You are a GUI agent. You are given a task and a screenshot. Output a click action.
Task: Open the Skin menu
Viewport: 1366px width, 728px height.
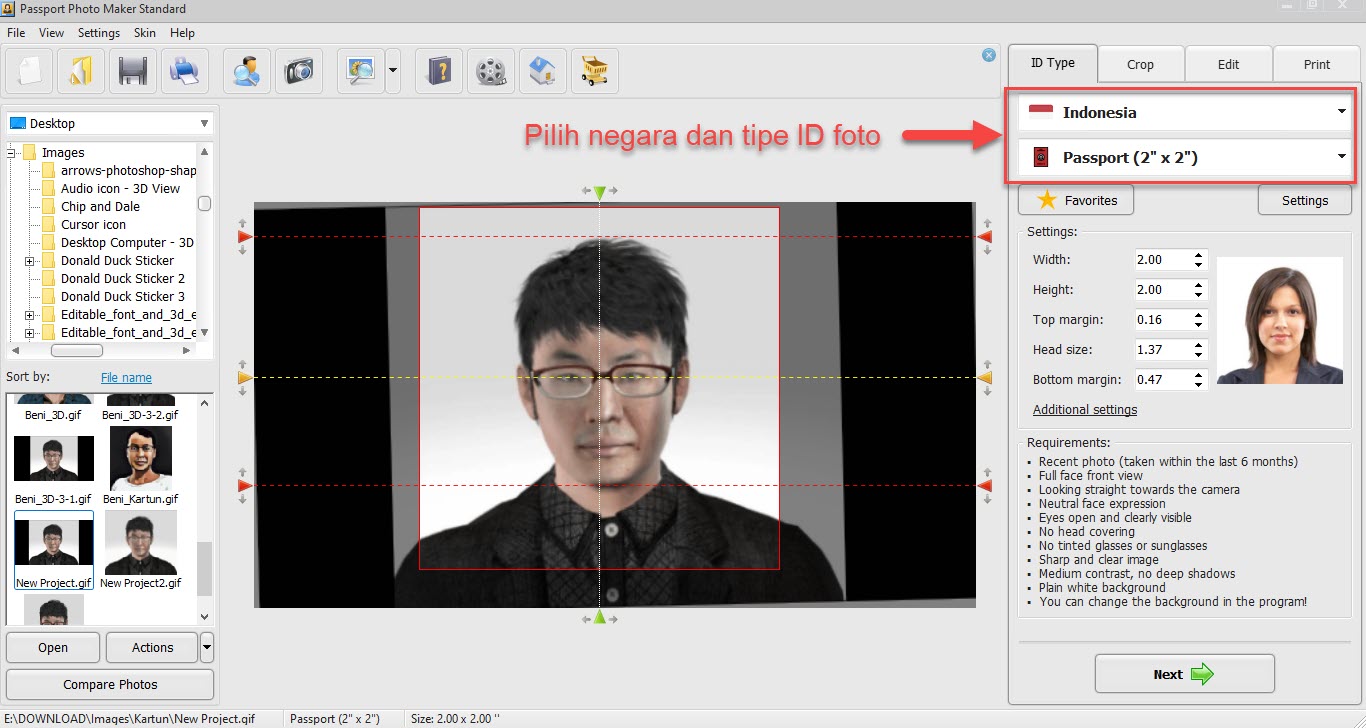tap(145, 33)
